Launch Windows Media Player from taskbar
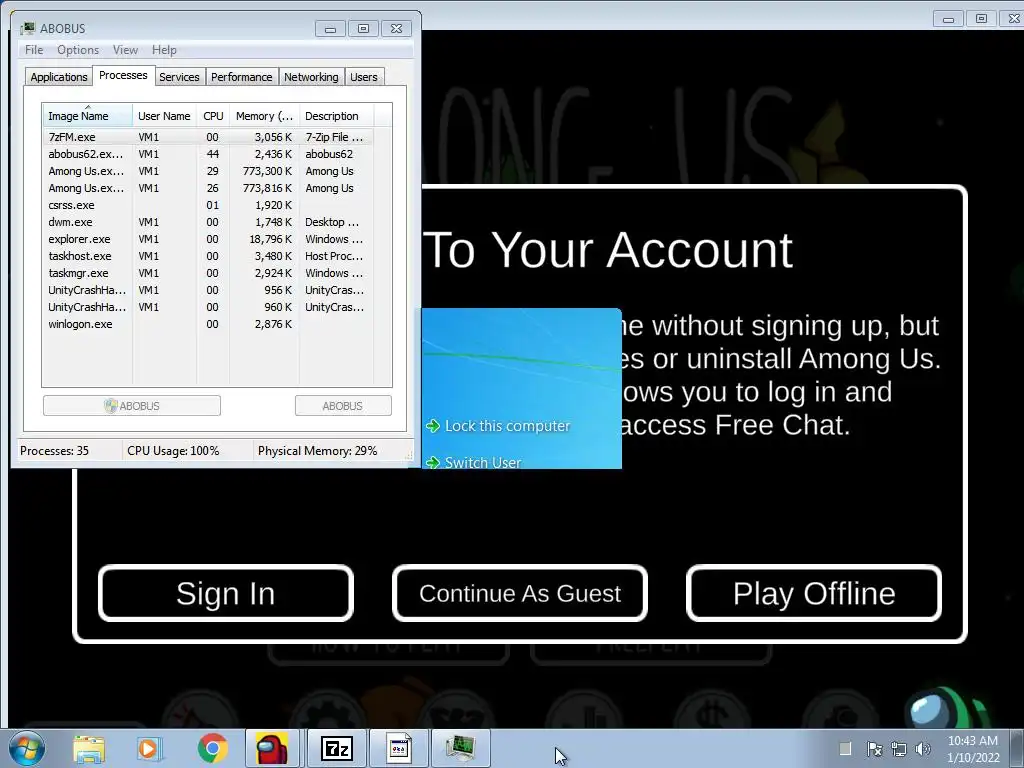Image resolution: width=1024 pixels, height=768 pixels. click(x=148, y=748)
